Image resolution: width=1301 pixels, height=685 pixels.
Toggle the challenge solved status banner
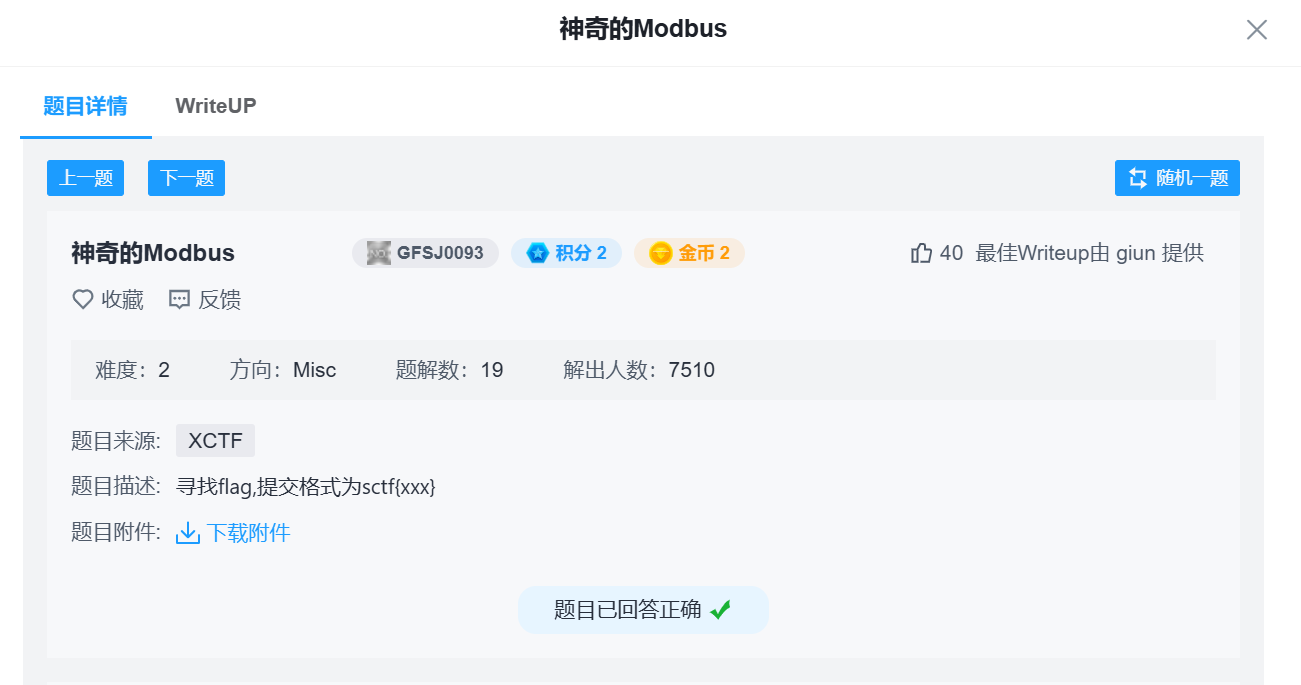(643, 609)
